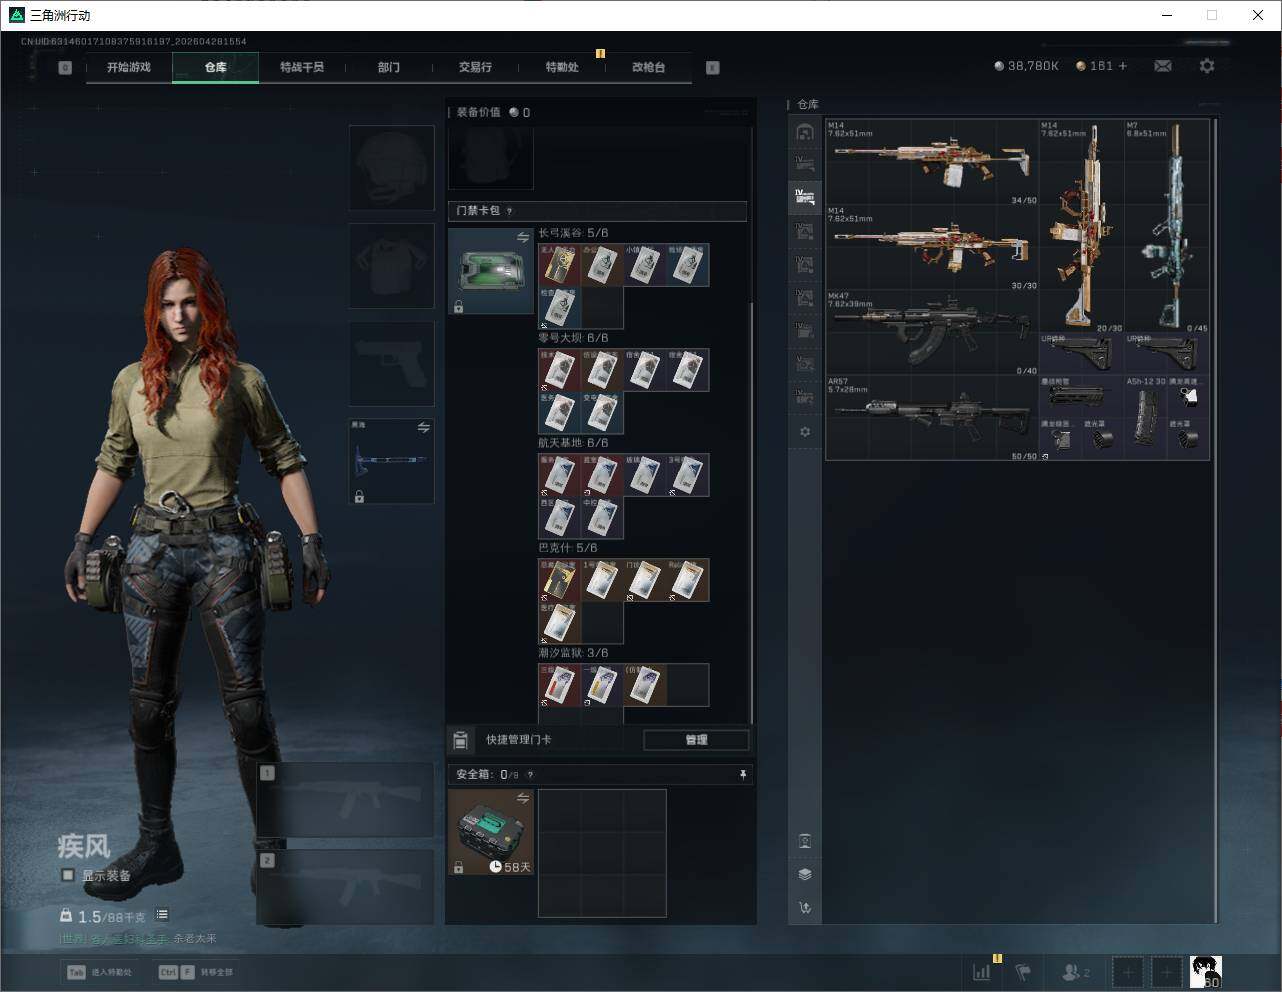This screenshot has width=1282, height=992.
Task: Select the M14 rifle with 34/50 ammo
Action: [932, 163]
